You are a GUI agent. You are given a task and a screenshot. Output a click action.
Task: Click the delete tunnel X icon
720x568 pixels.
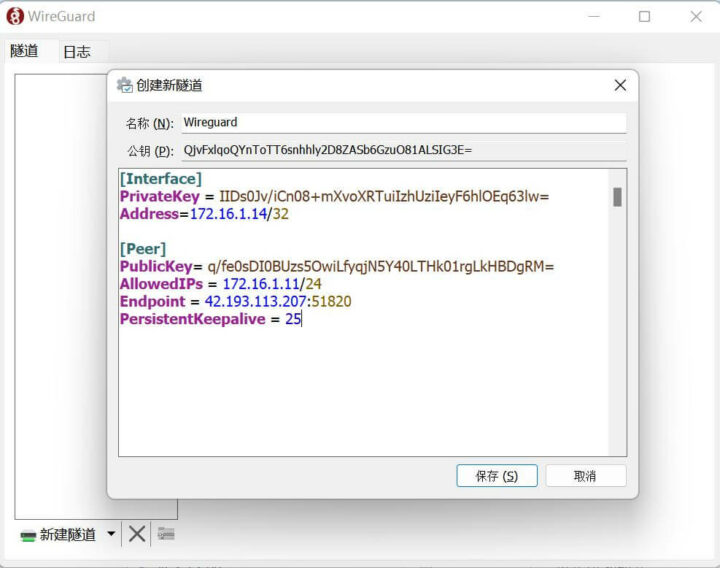tap(136, 534)
